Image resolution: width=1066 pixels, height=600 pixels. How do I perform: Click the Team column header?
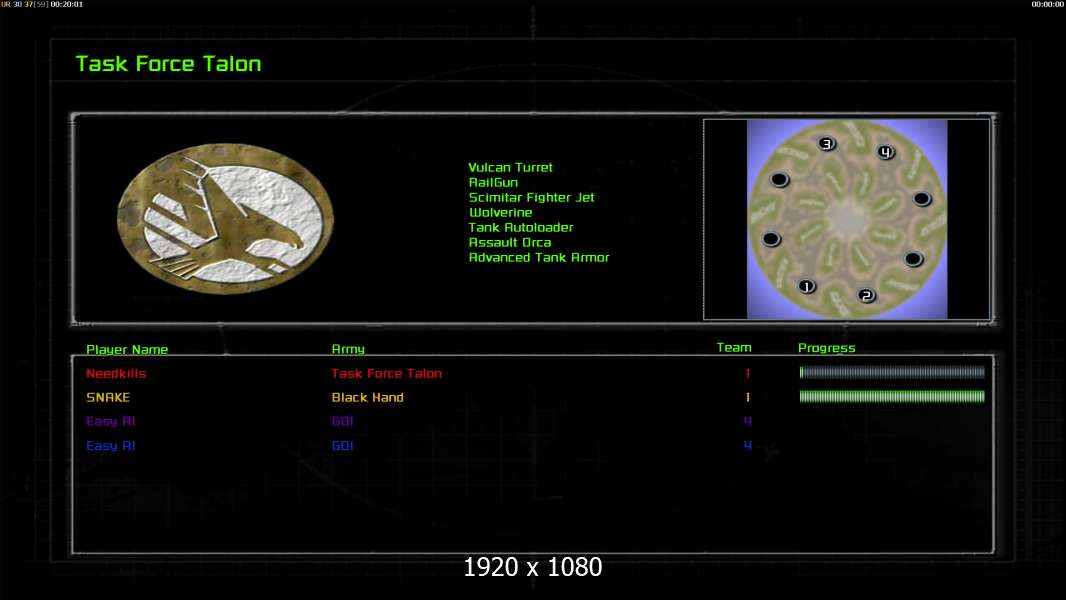coord(734,347)
